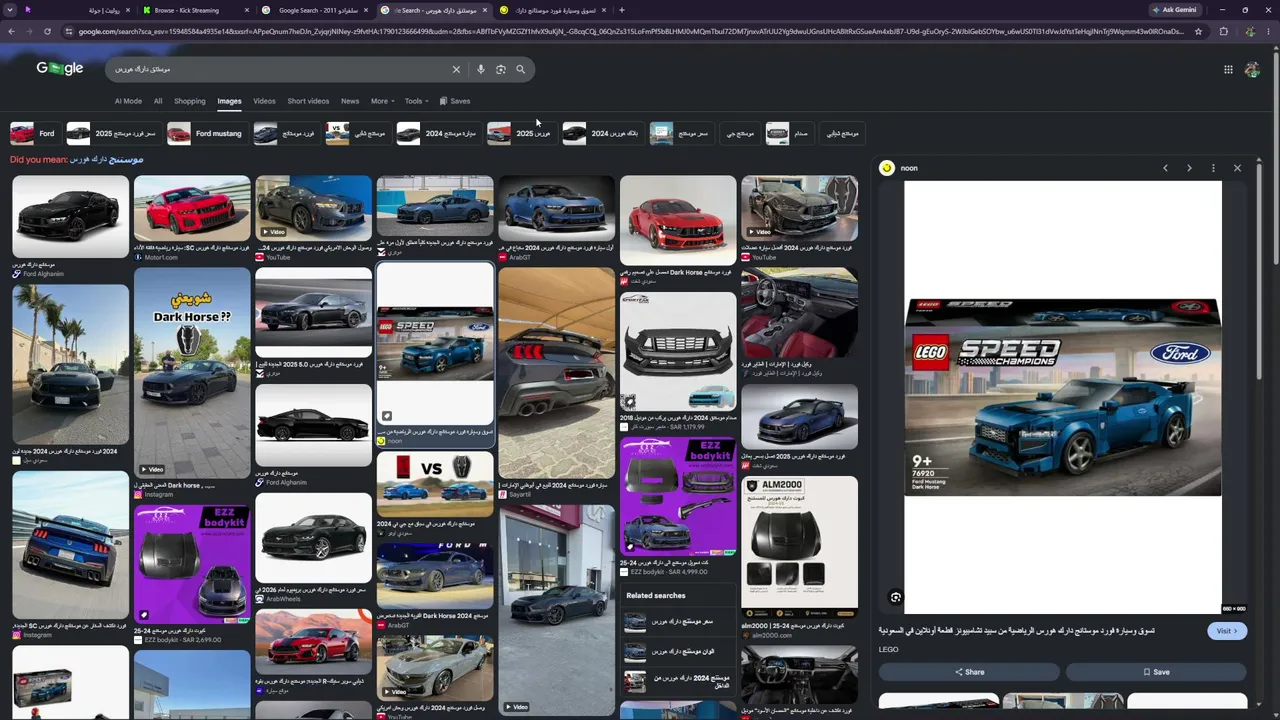
Task: Clear the search box text
Action: (456, 70)
